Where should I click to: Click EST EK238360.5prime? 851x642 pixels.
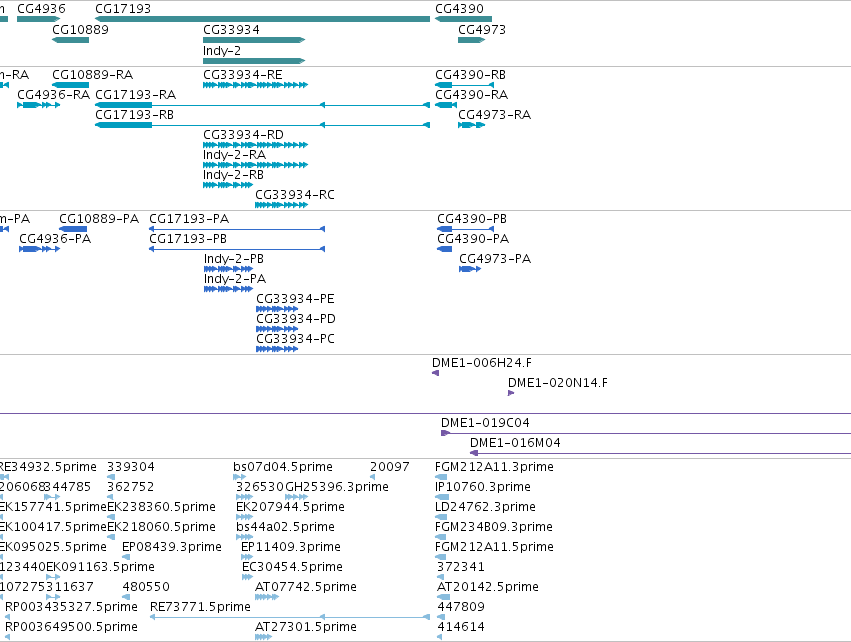click(161, 507)
